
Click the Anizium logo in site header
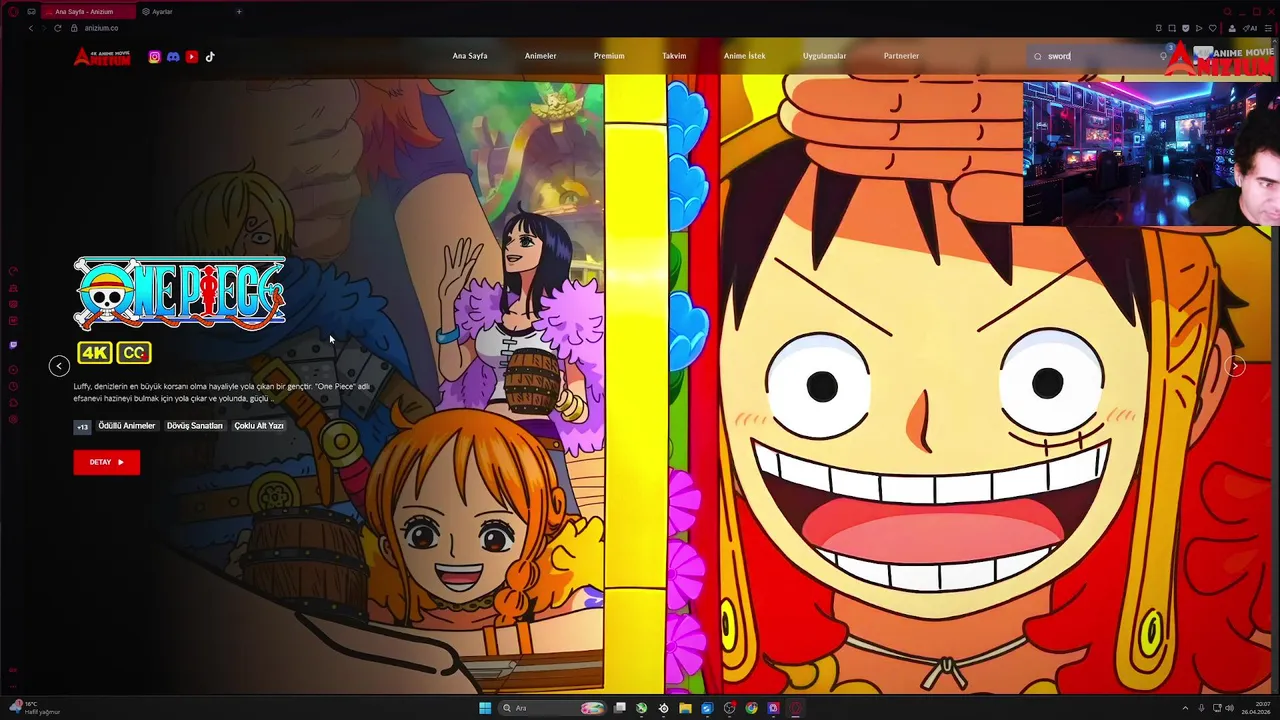point(102,56)
